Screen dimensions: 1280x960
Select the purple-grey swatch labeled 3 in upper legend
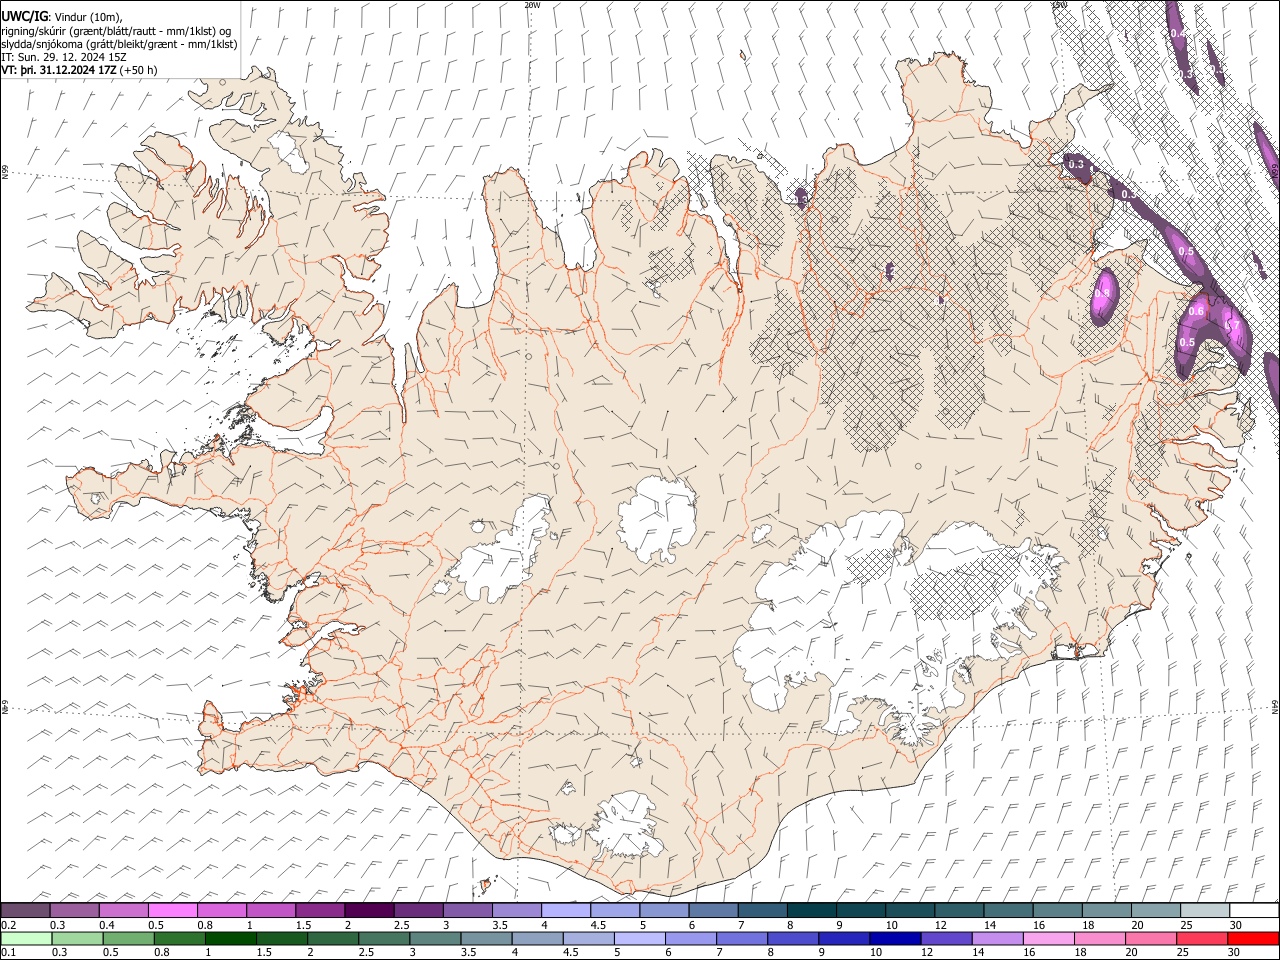coord(468,910)
